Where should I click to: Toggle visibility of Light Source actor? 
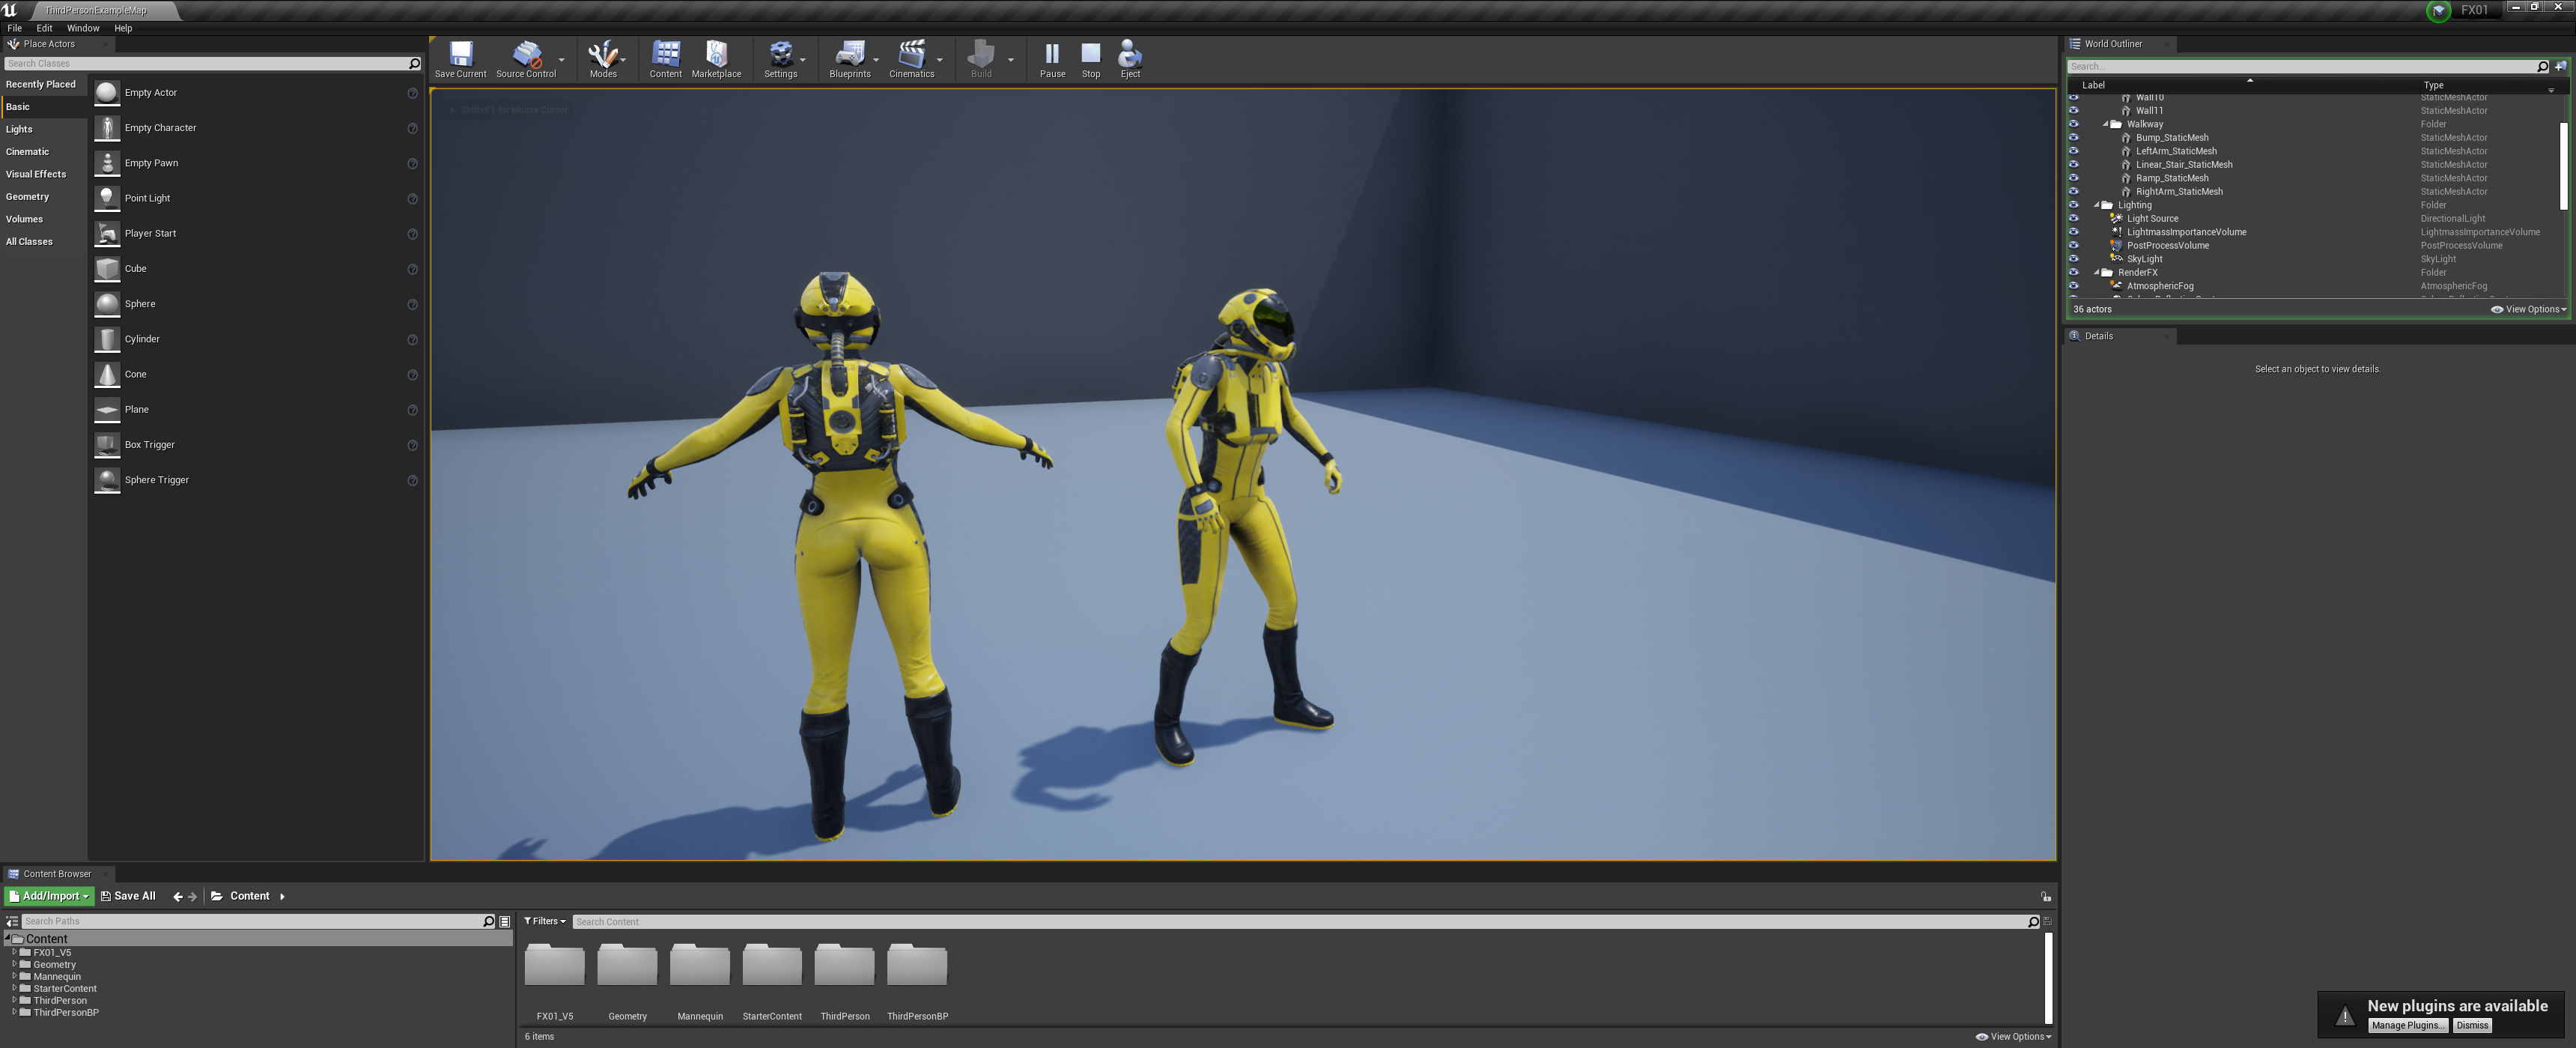(x=2073, y=218)
